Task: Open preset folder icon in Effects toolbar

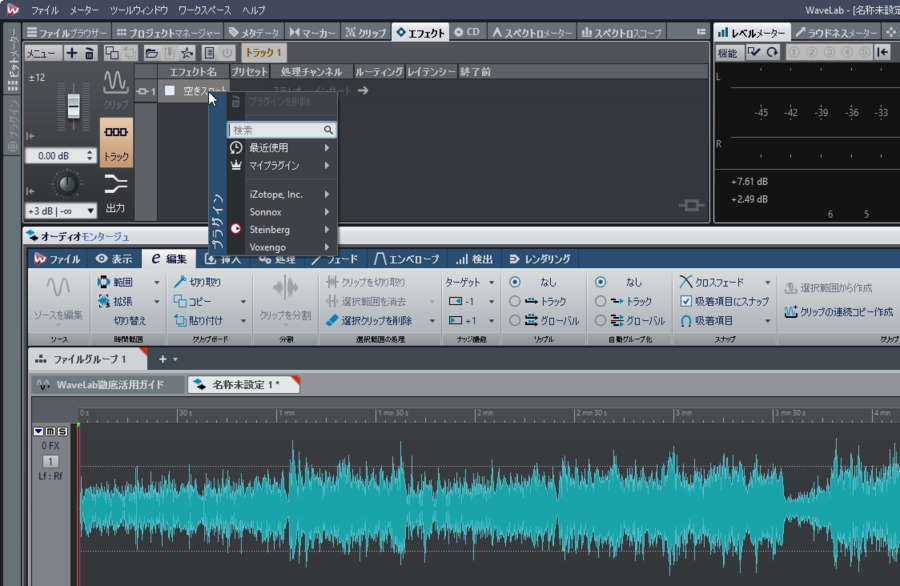Action: click(x=152, y=53)
